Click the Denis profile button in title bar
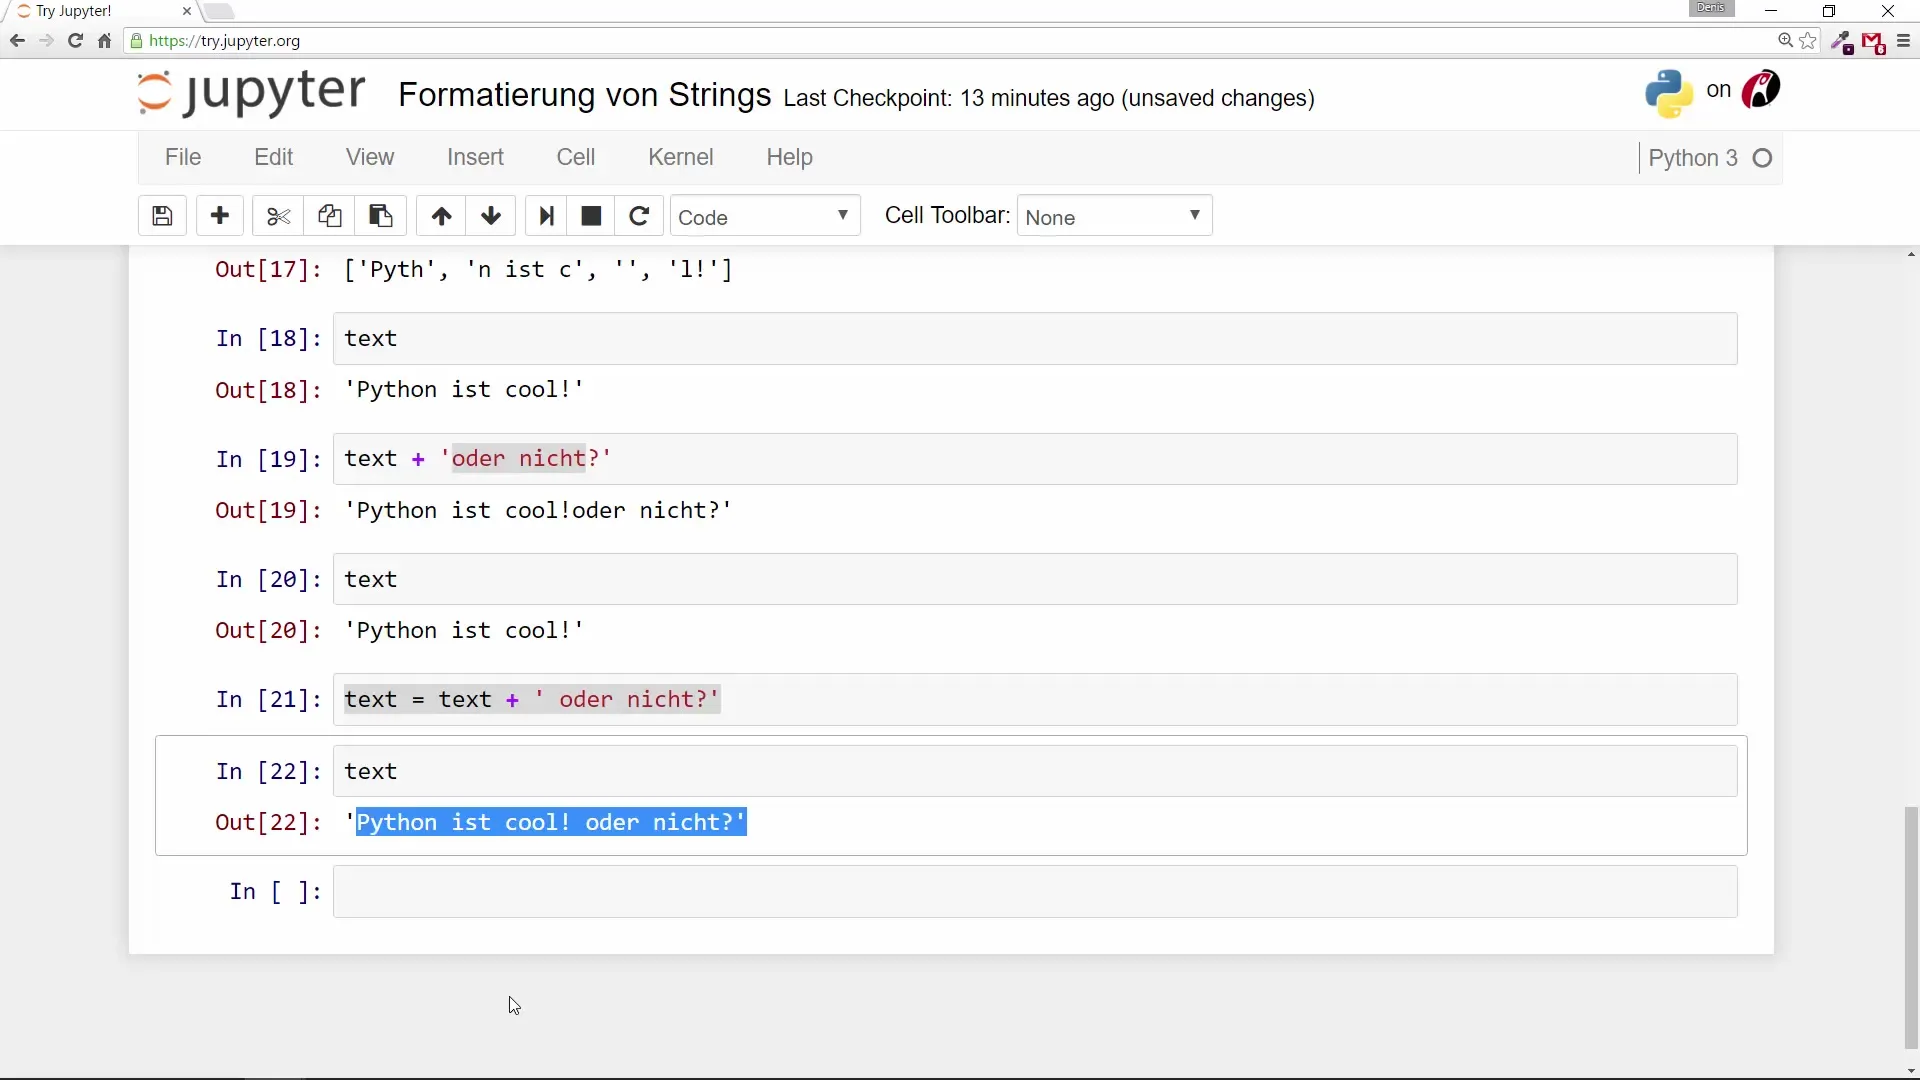This screenshot has height=1080, width=1920. tap(1711, 8)
